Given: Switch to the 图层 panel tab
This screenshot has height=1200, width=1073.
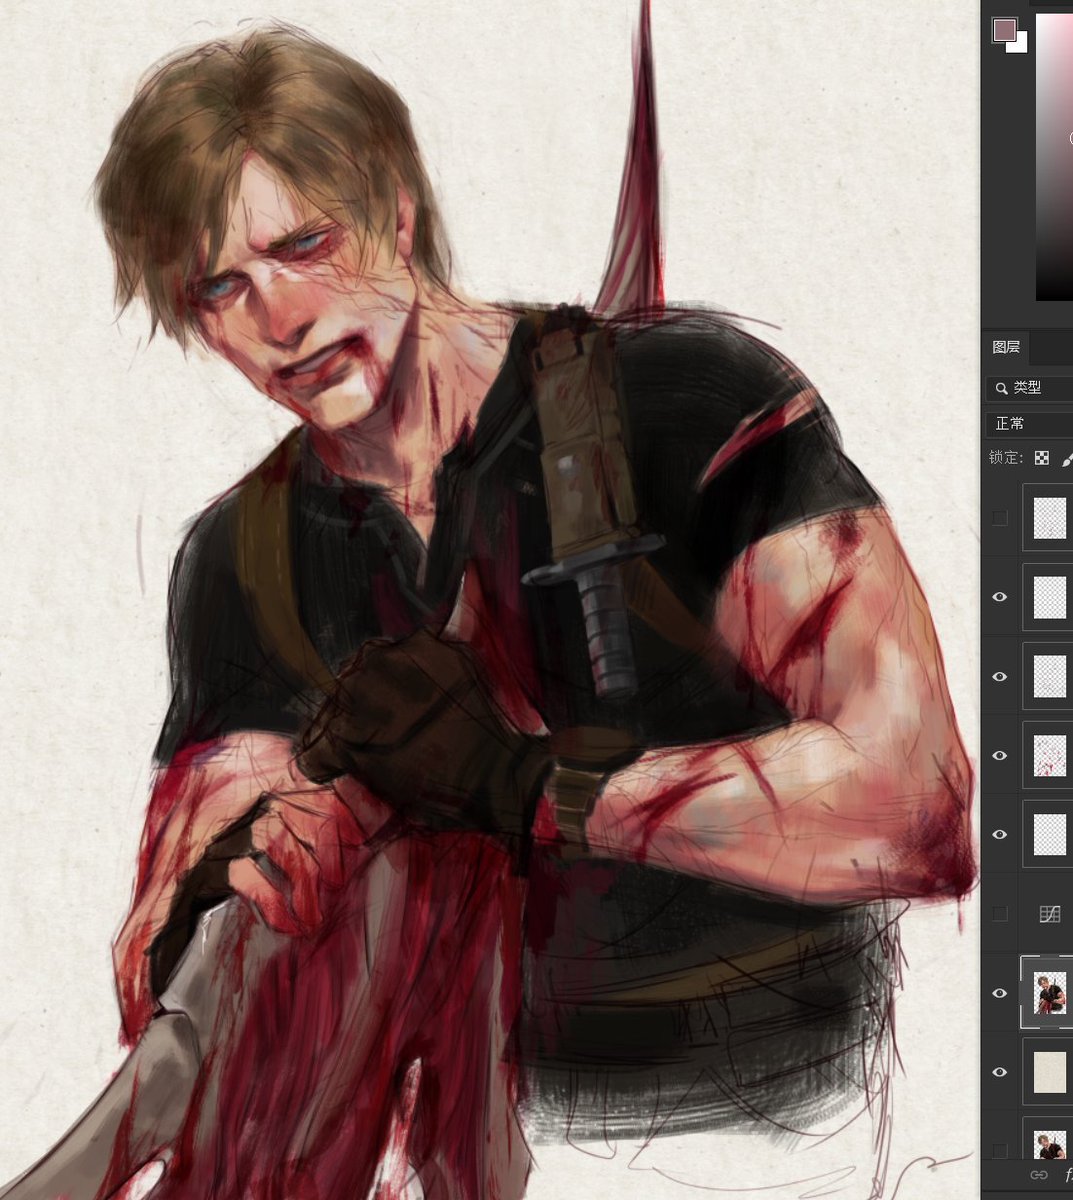Looking at the screenshot, I should click(x=1006, y=347).
